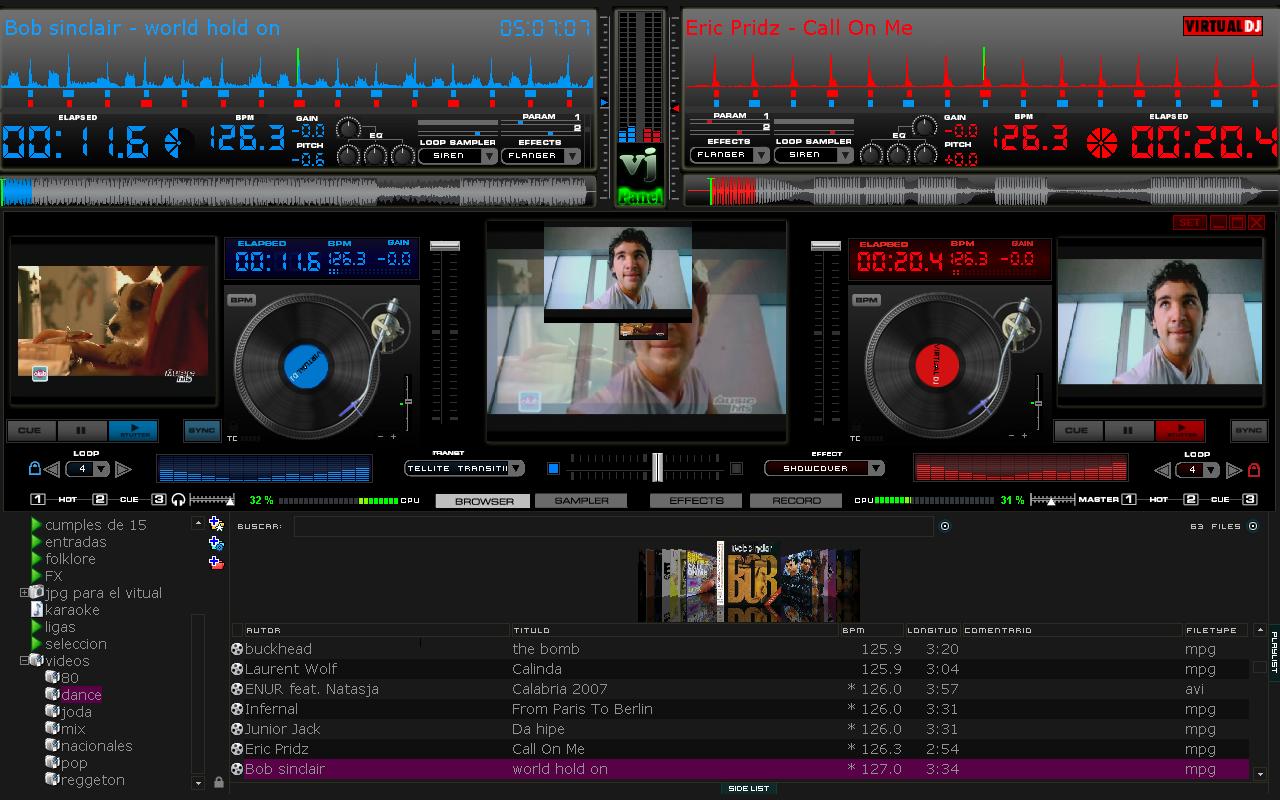The height and width of the screenshot is (800, 1280).
Task: Toggle the left deck blue loop lock icon
Action: (34, 469)
